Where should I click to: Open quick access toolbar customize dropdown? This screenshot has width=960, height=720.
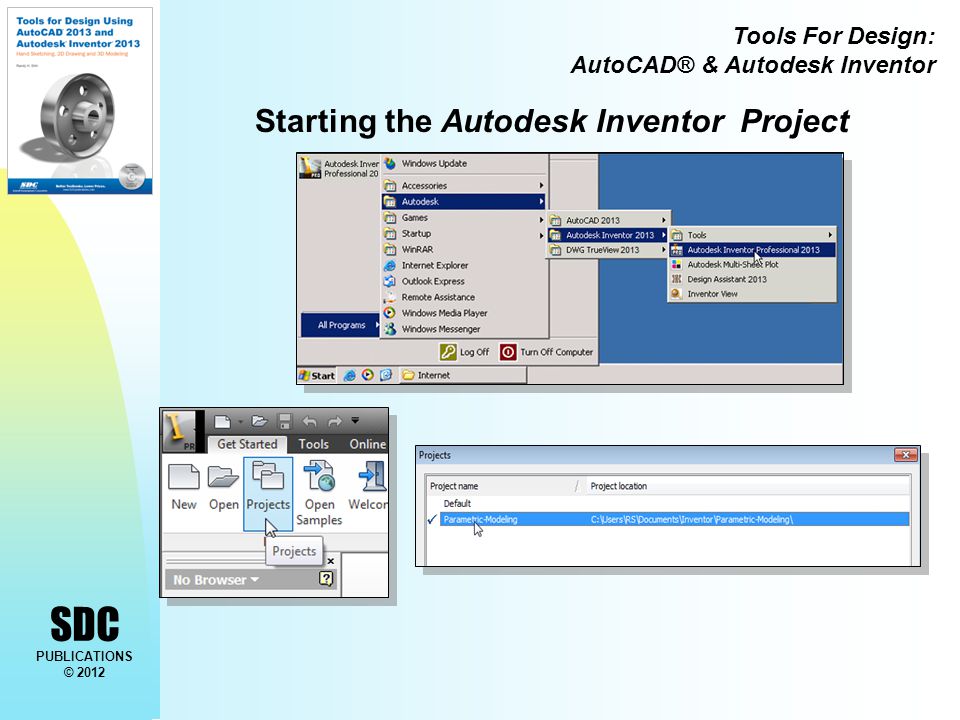pyautogui.click(x=355, y=421)
